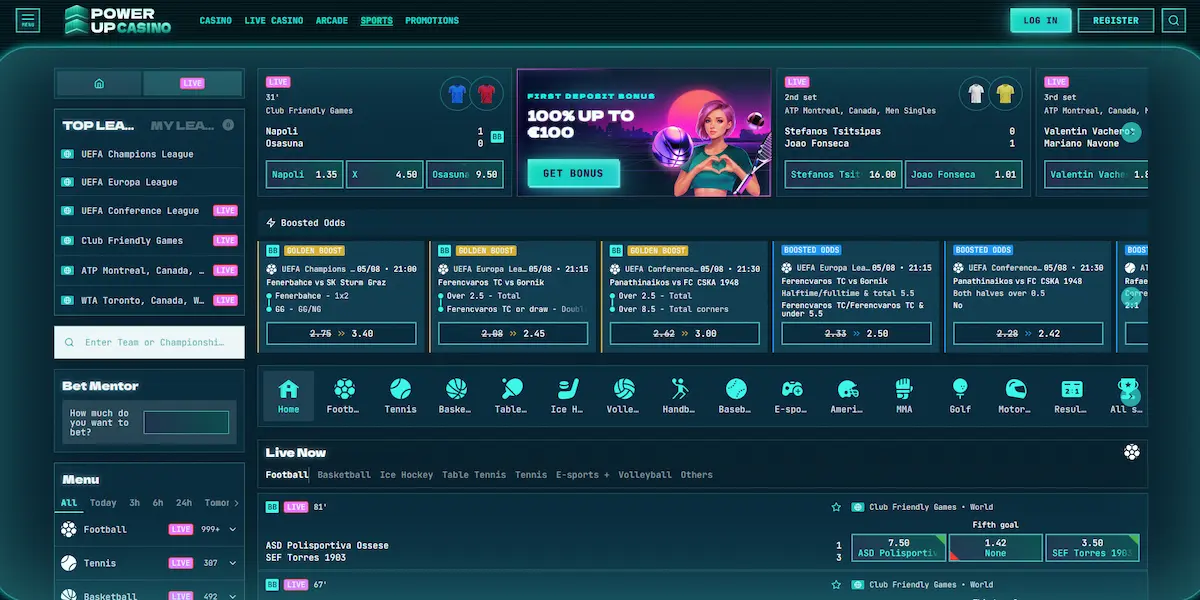1200x600 pixels.
Task: Click the football icon in Live Now header
Action: coord(1131,452)
